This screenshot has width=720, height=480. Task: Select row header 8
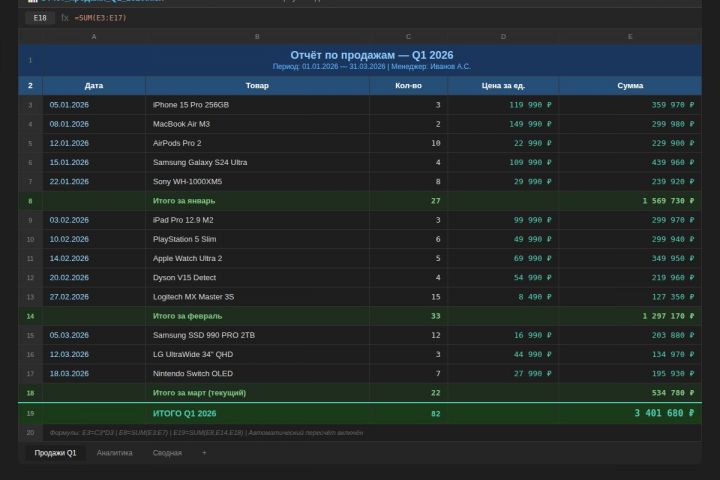coord(30,201)
